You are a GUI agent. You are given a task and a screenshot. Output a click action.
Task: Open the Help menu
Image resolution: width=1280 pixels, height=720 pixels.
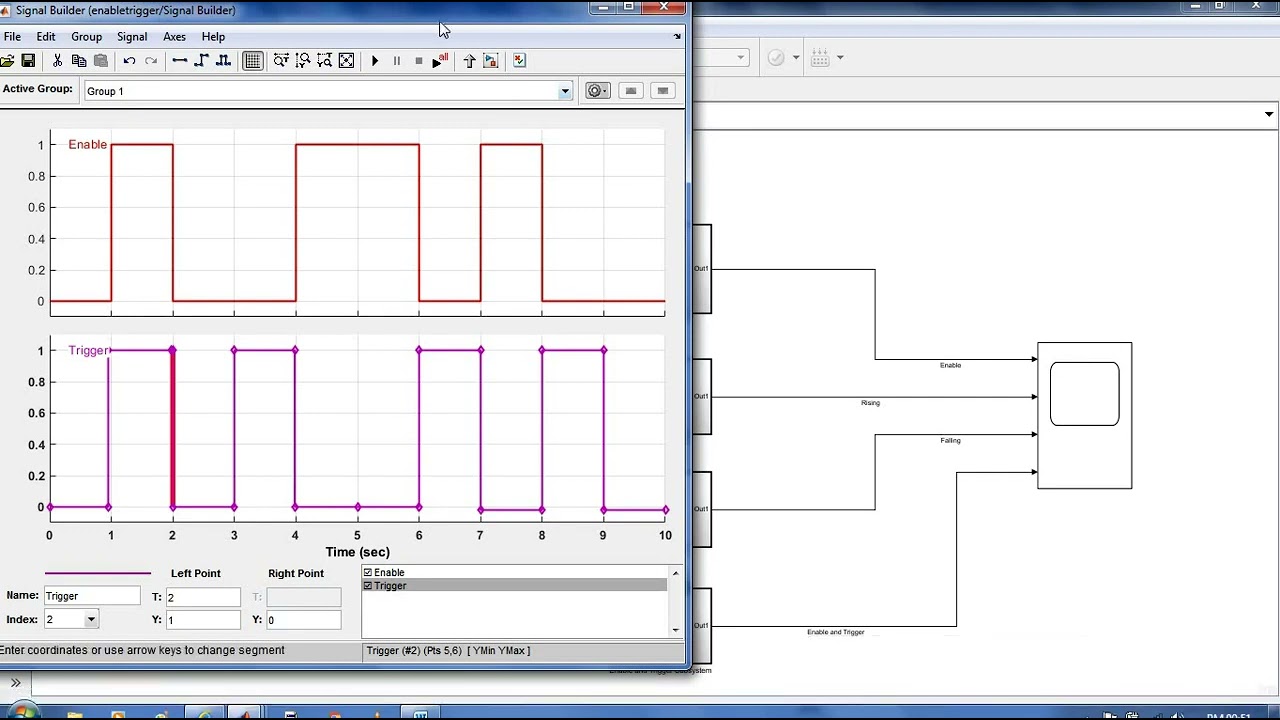[213, 37]
